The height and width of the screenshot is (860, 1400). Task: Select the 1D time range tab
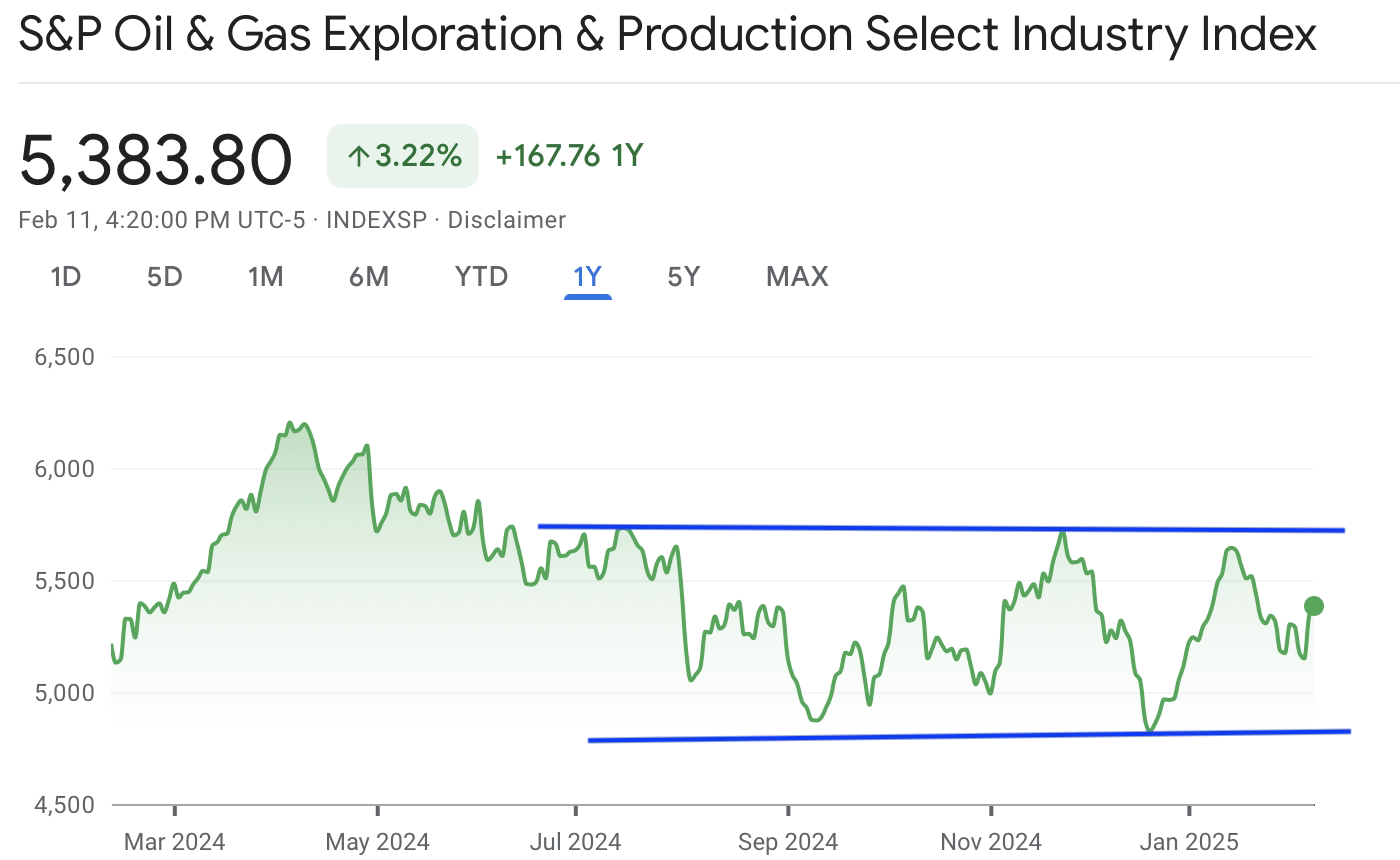coord(65,276)
